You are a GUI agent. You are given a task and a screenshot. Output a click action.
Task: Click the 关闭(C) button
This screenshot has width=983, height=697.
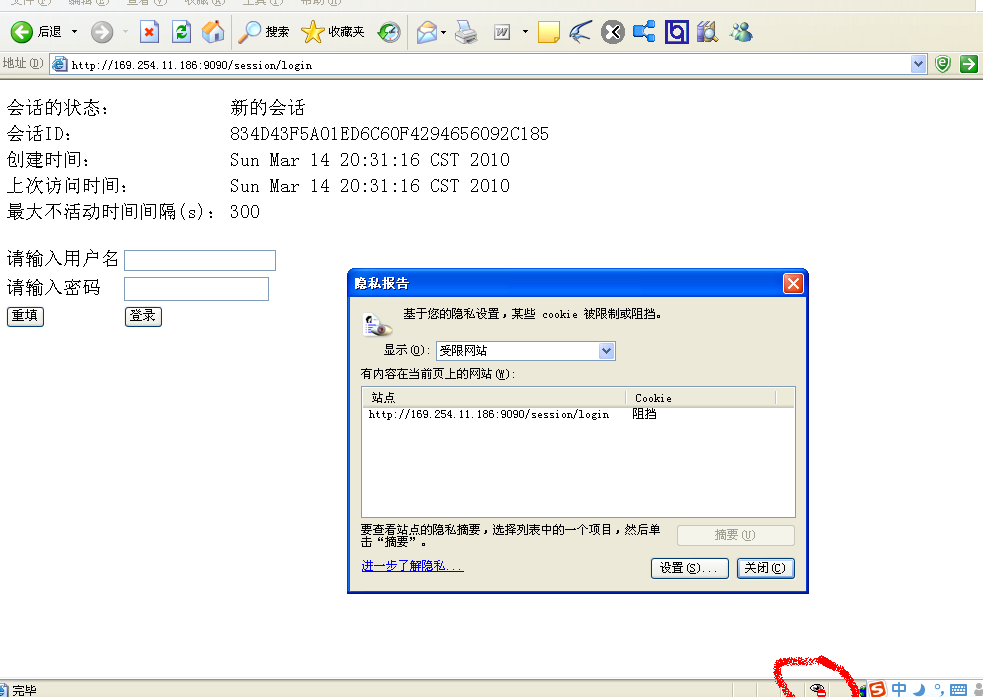[x=765, y=568]
